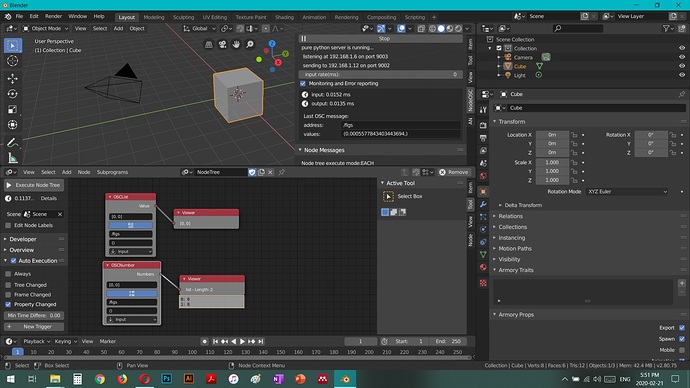Select the Cursor tool in viewport toolbar
The width and height of the screenshot is (690, 388).
point(12,60)
